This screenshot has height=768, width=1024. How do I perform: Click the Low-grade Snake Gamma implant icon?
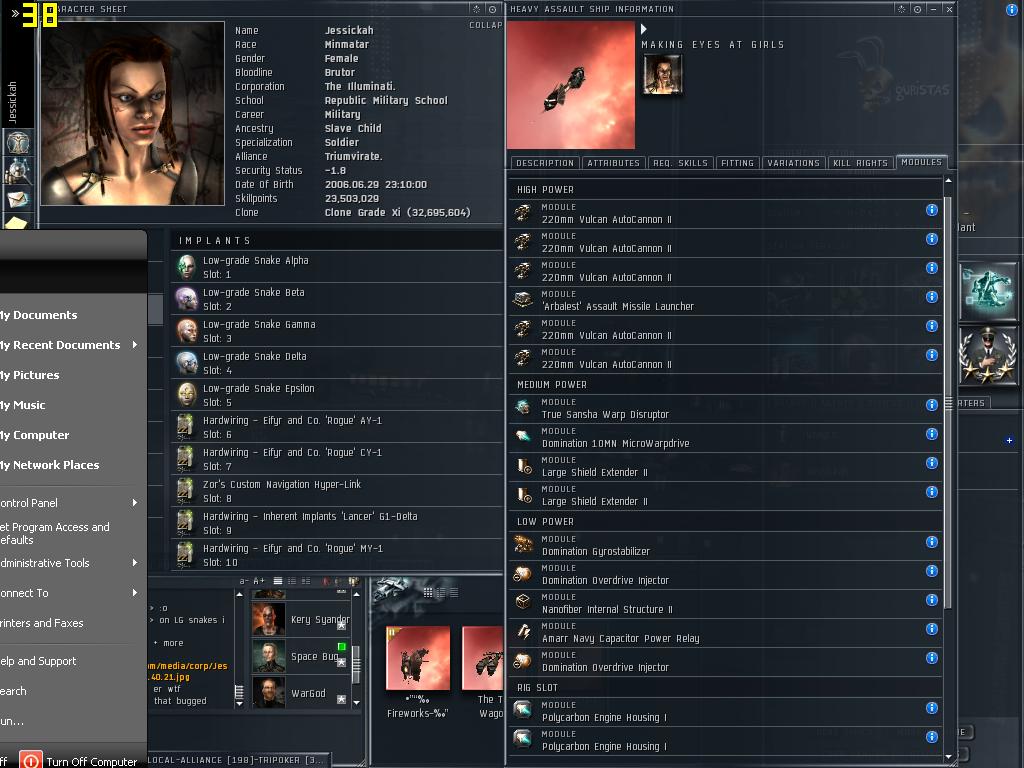187,330
